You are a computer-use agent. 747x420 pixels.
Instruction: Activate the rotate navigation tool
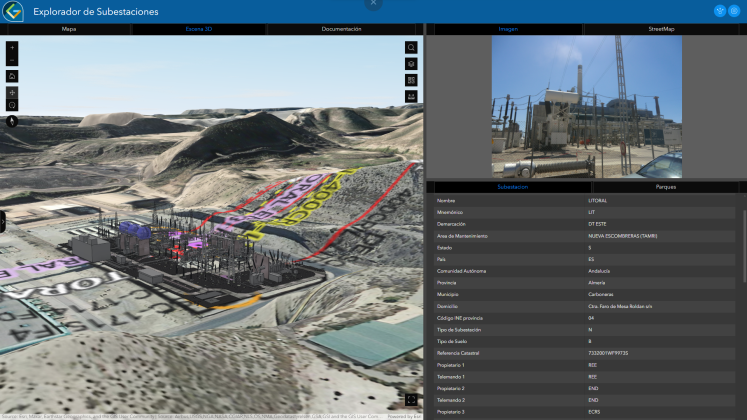point(12,104)
